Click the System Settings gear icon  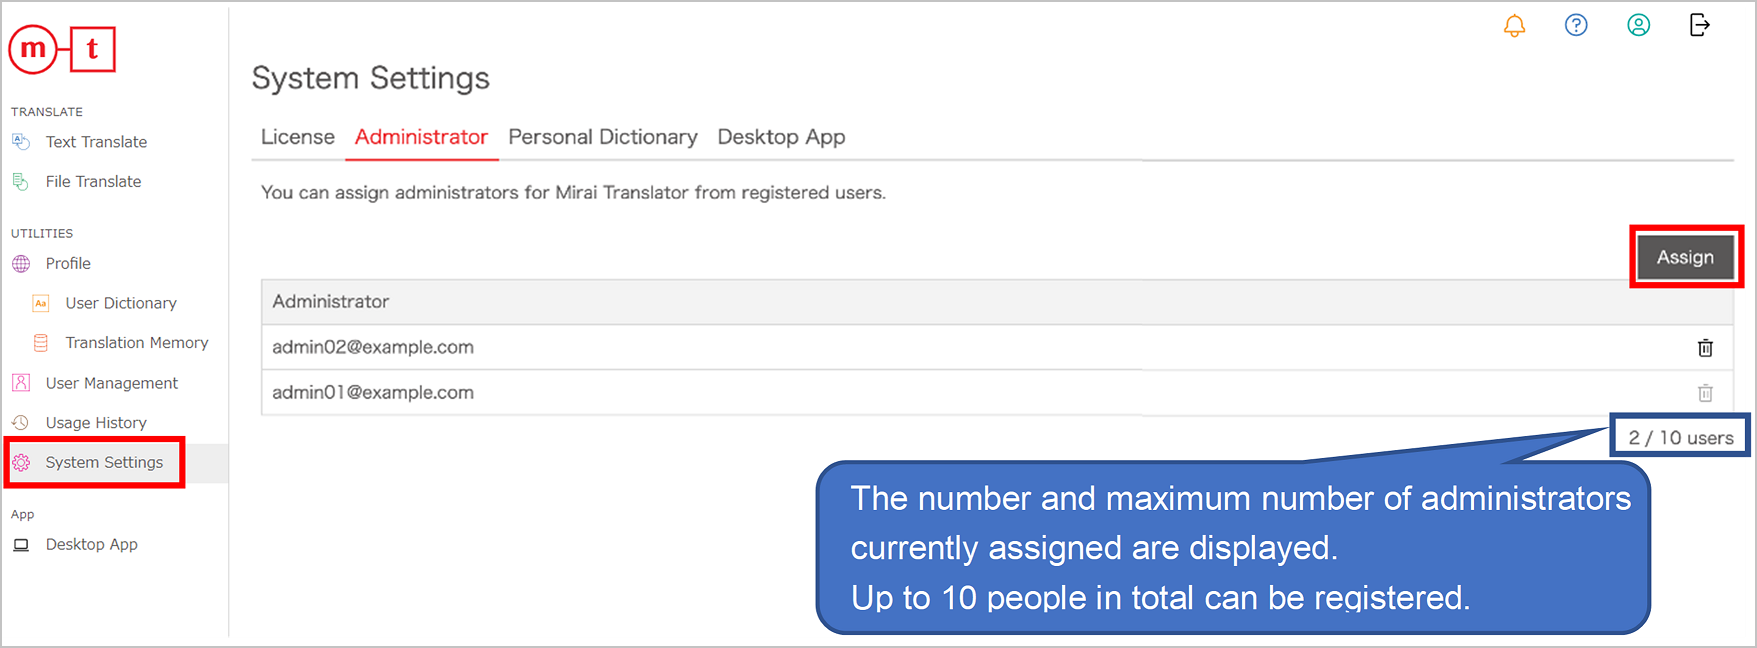click(21, 462)
